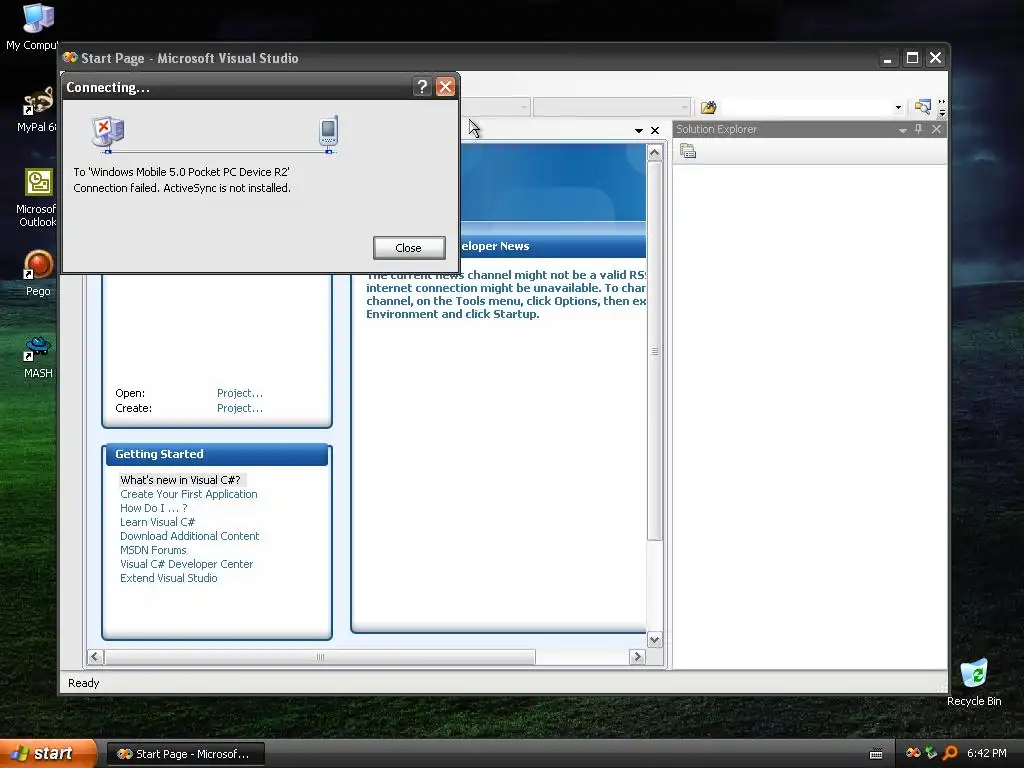Open Visual C# Developer Center link
Image resolution: width=1024 pixels, height=768 pixels.
pyautogui.click(x=186, y=564)
